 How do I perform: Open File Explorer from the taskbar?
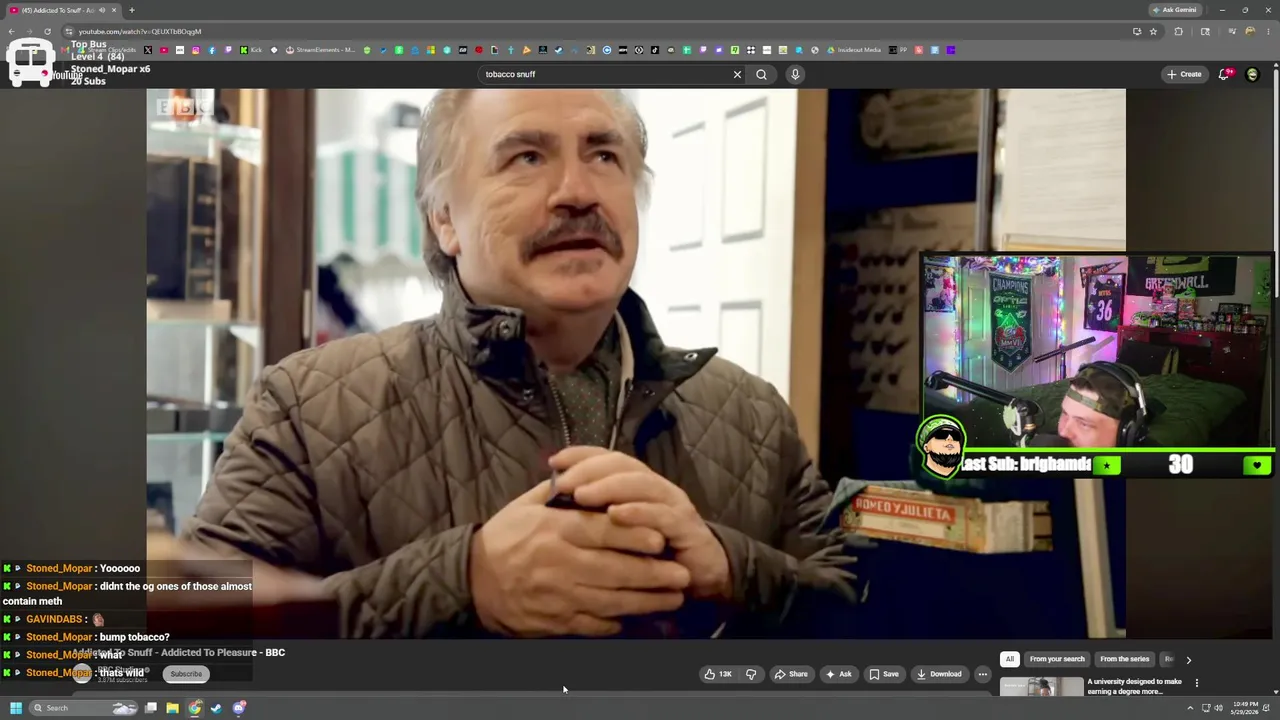172,708
